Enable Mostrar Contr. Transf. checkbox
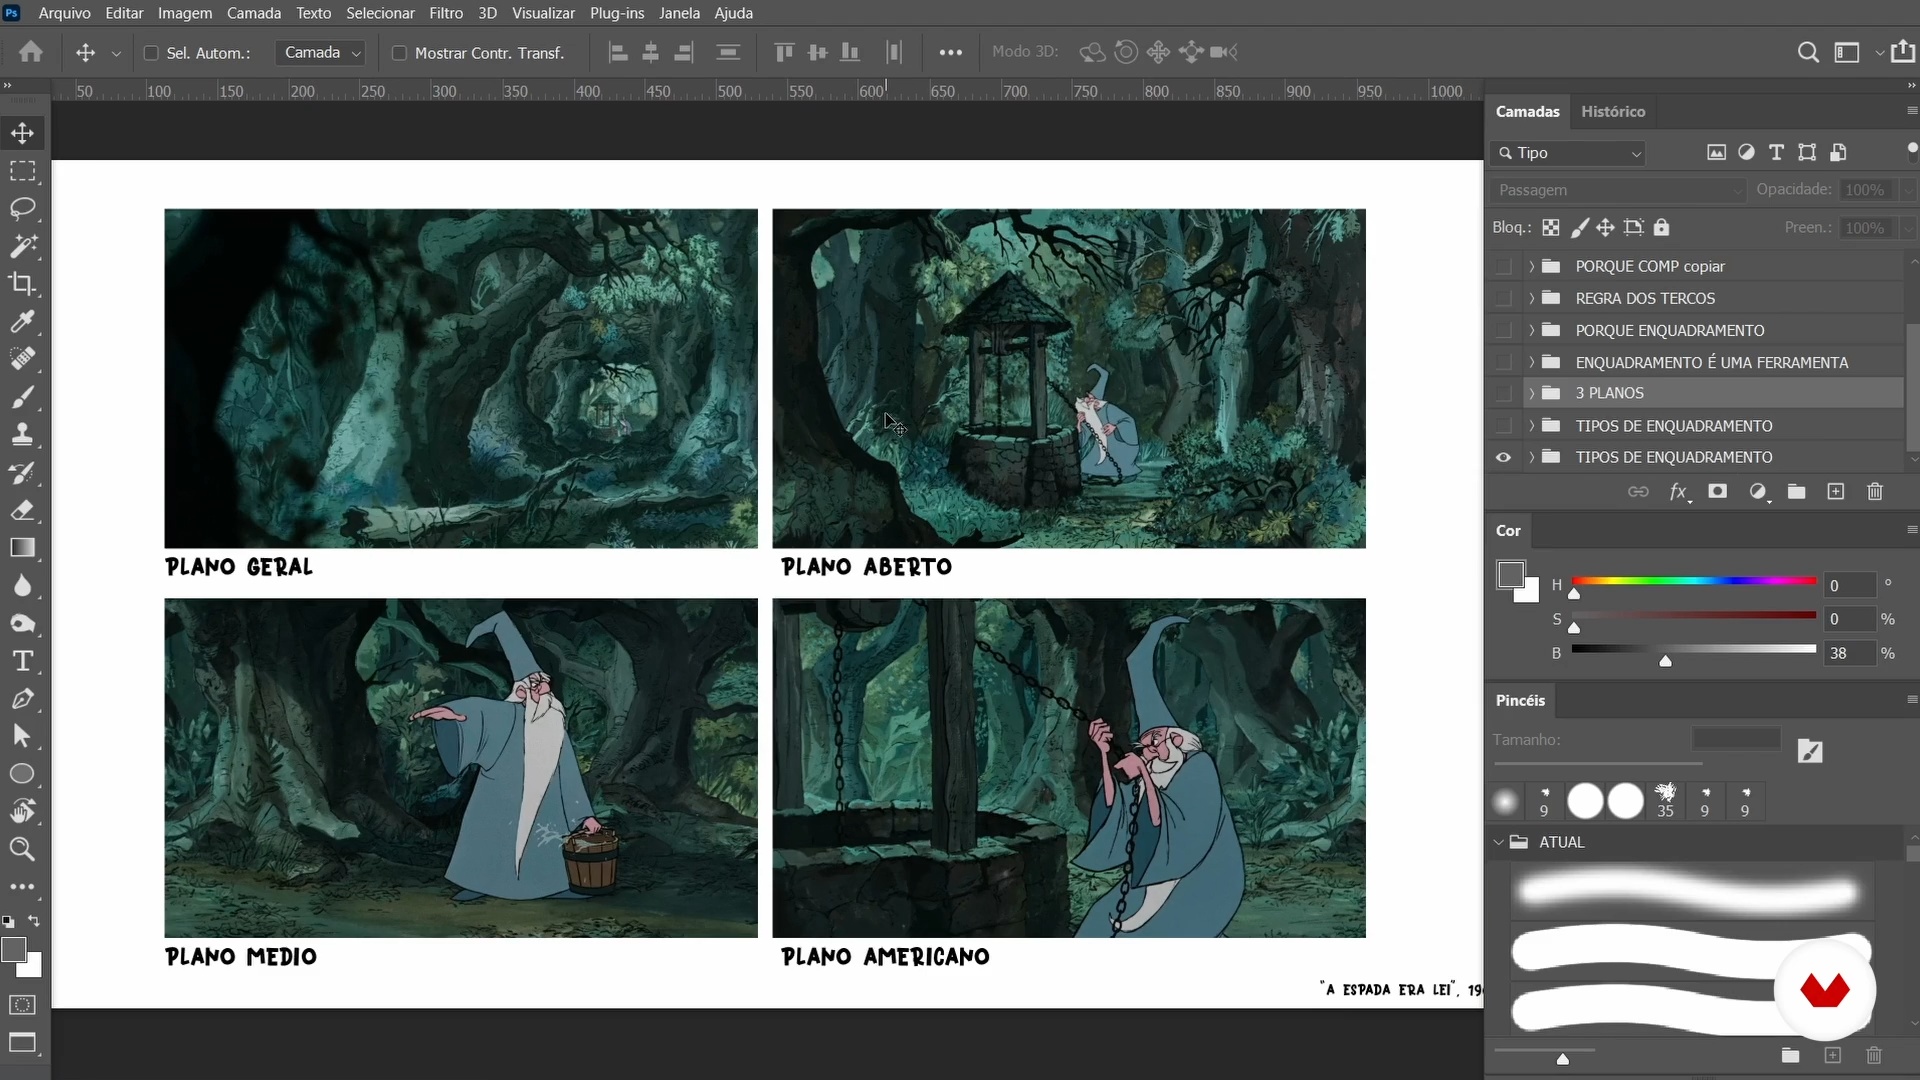Screen dimensions: 1920x1080 point(399,53)
